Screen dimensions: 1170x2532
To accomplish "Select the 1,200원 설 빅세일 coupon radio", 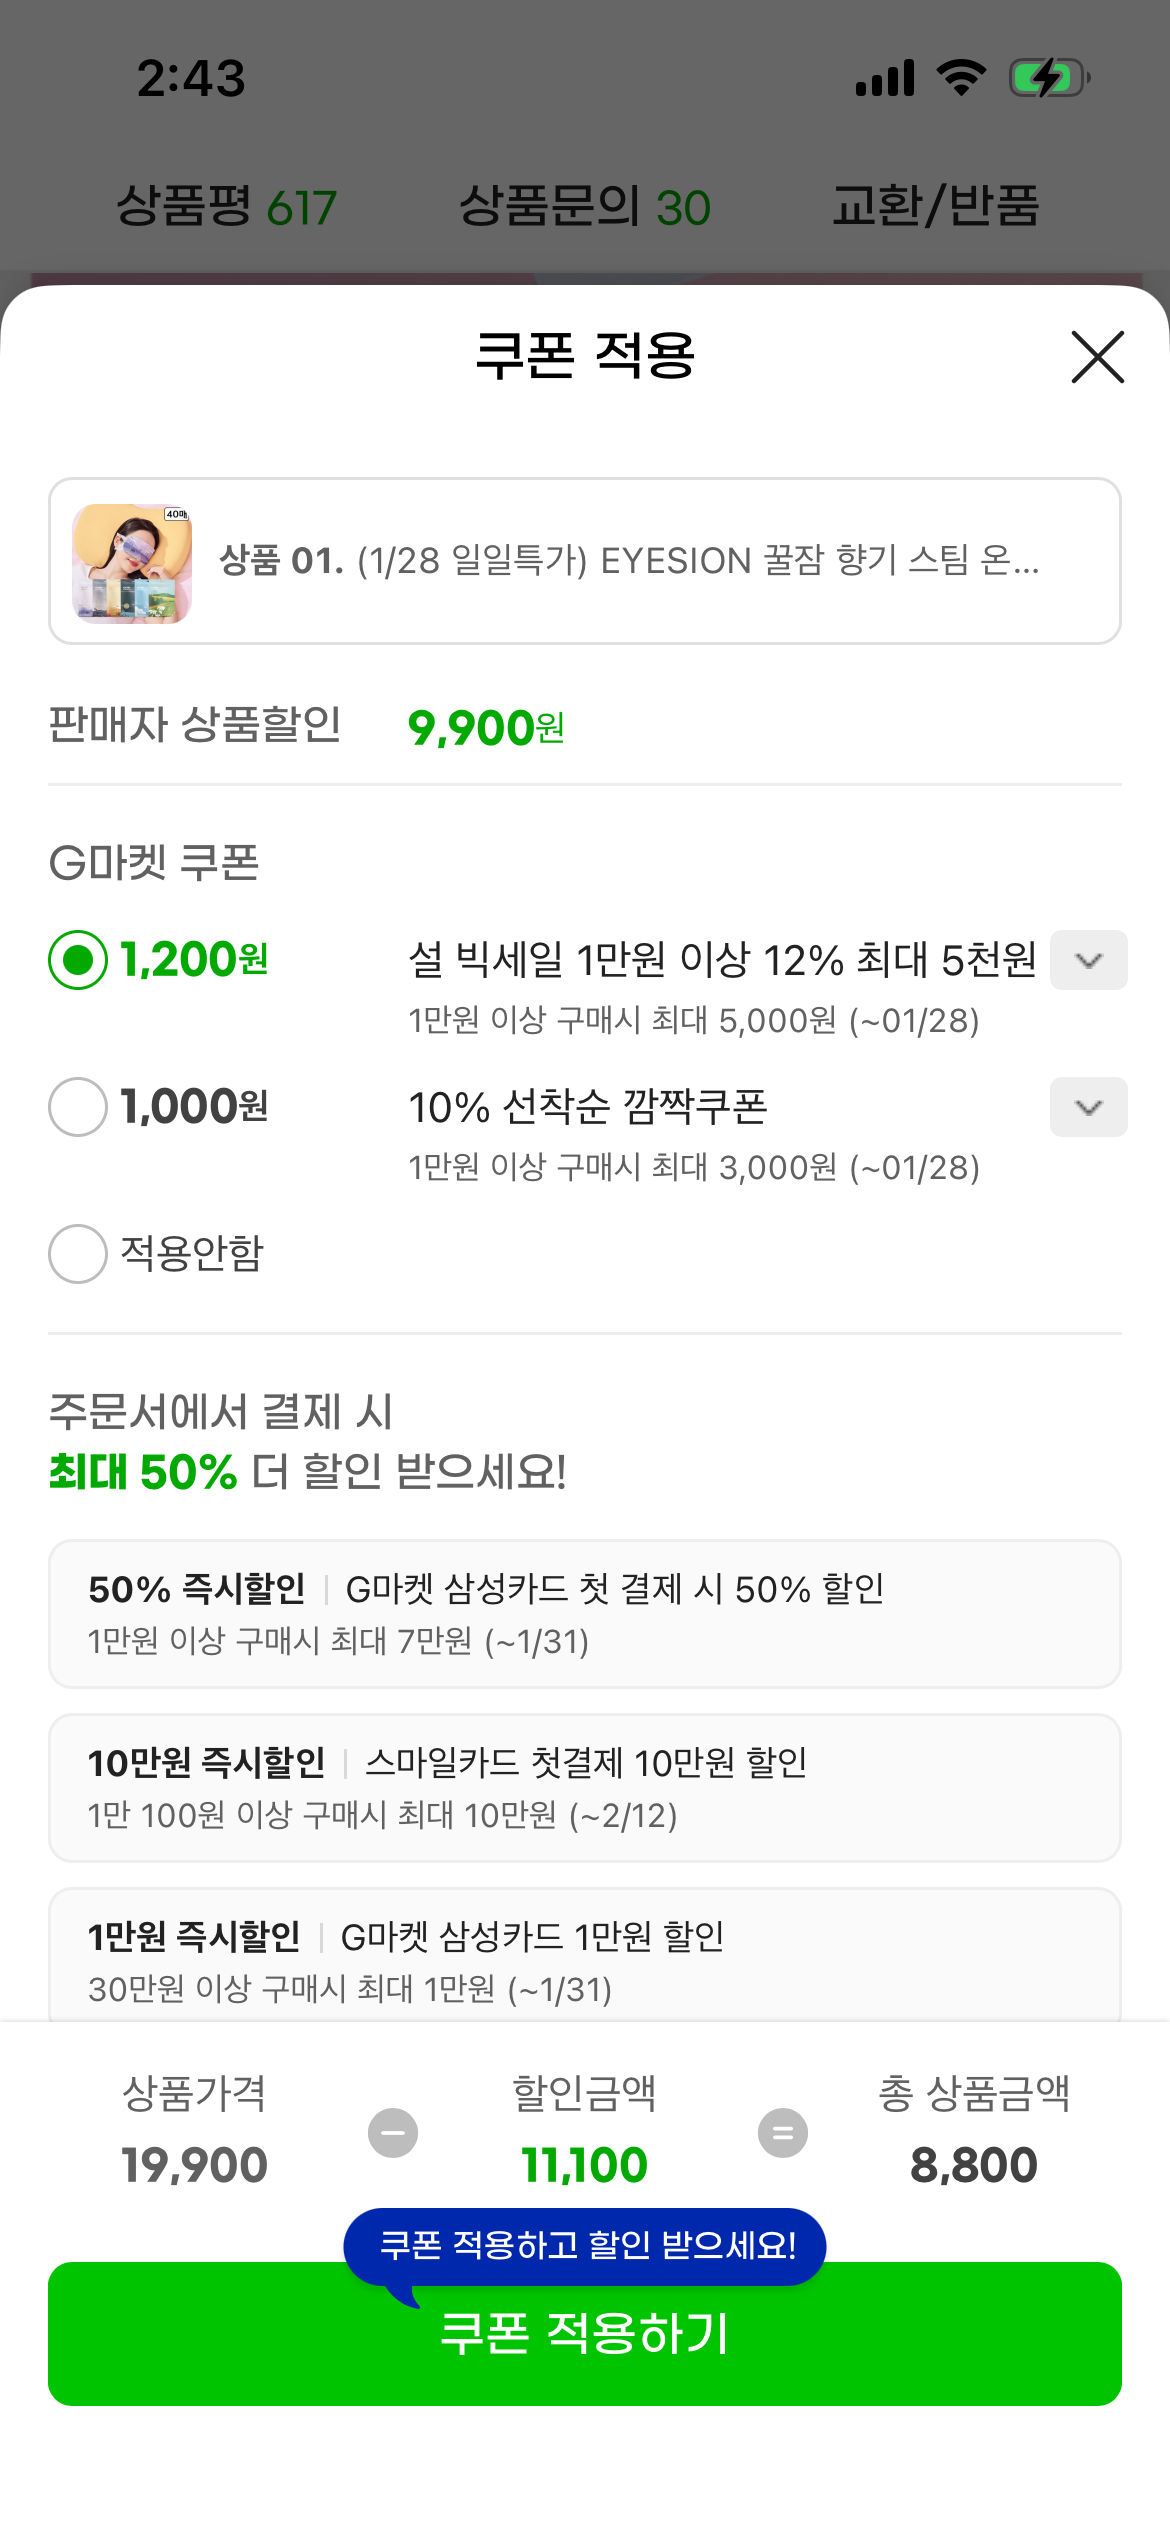I will [x=78, y=960].
